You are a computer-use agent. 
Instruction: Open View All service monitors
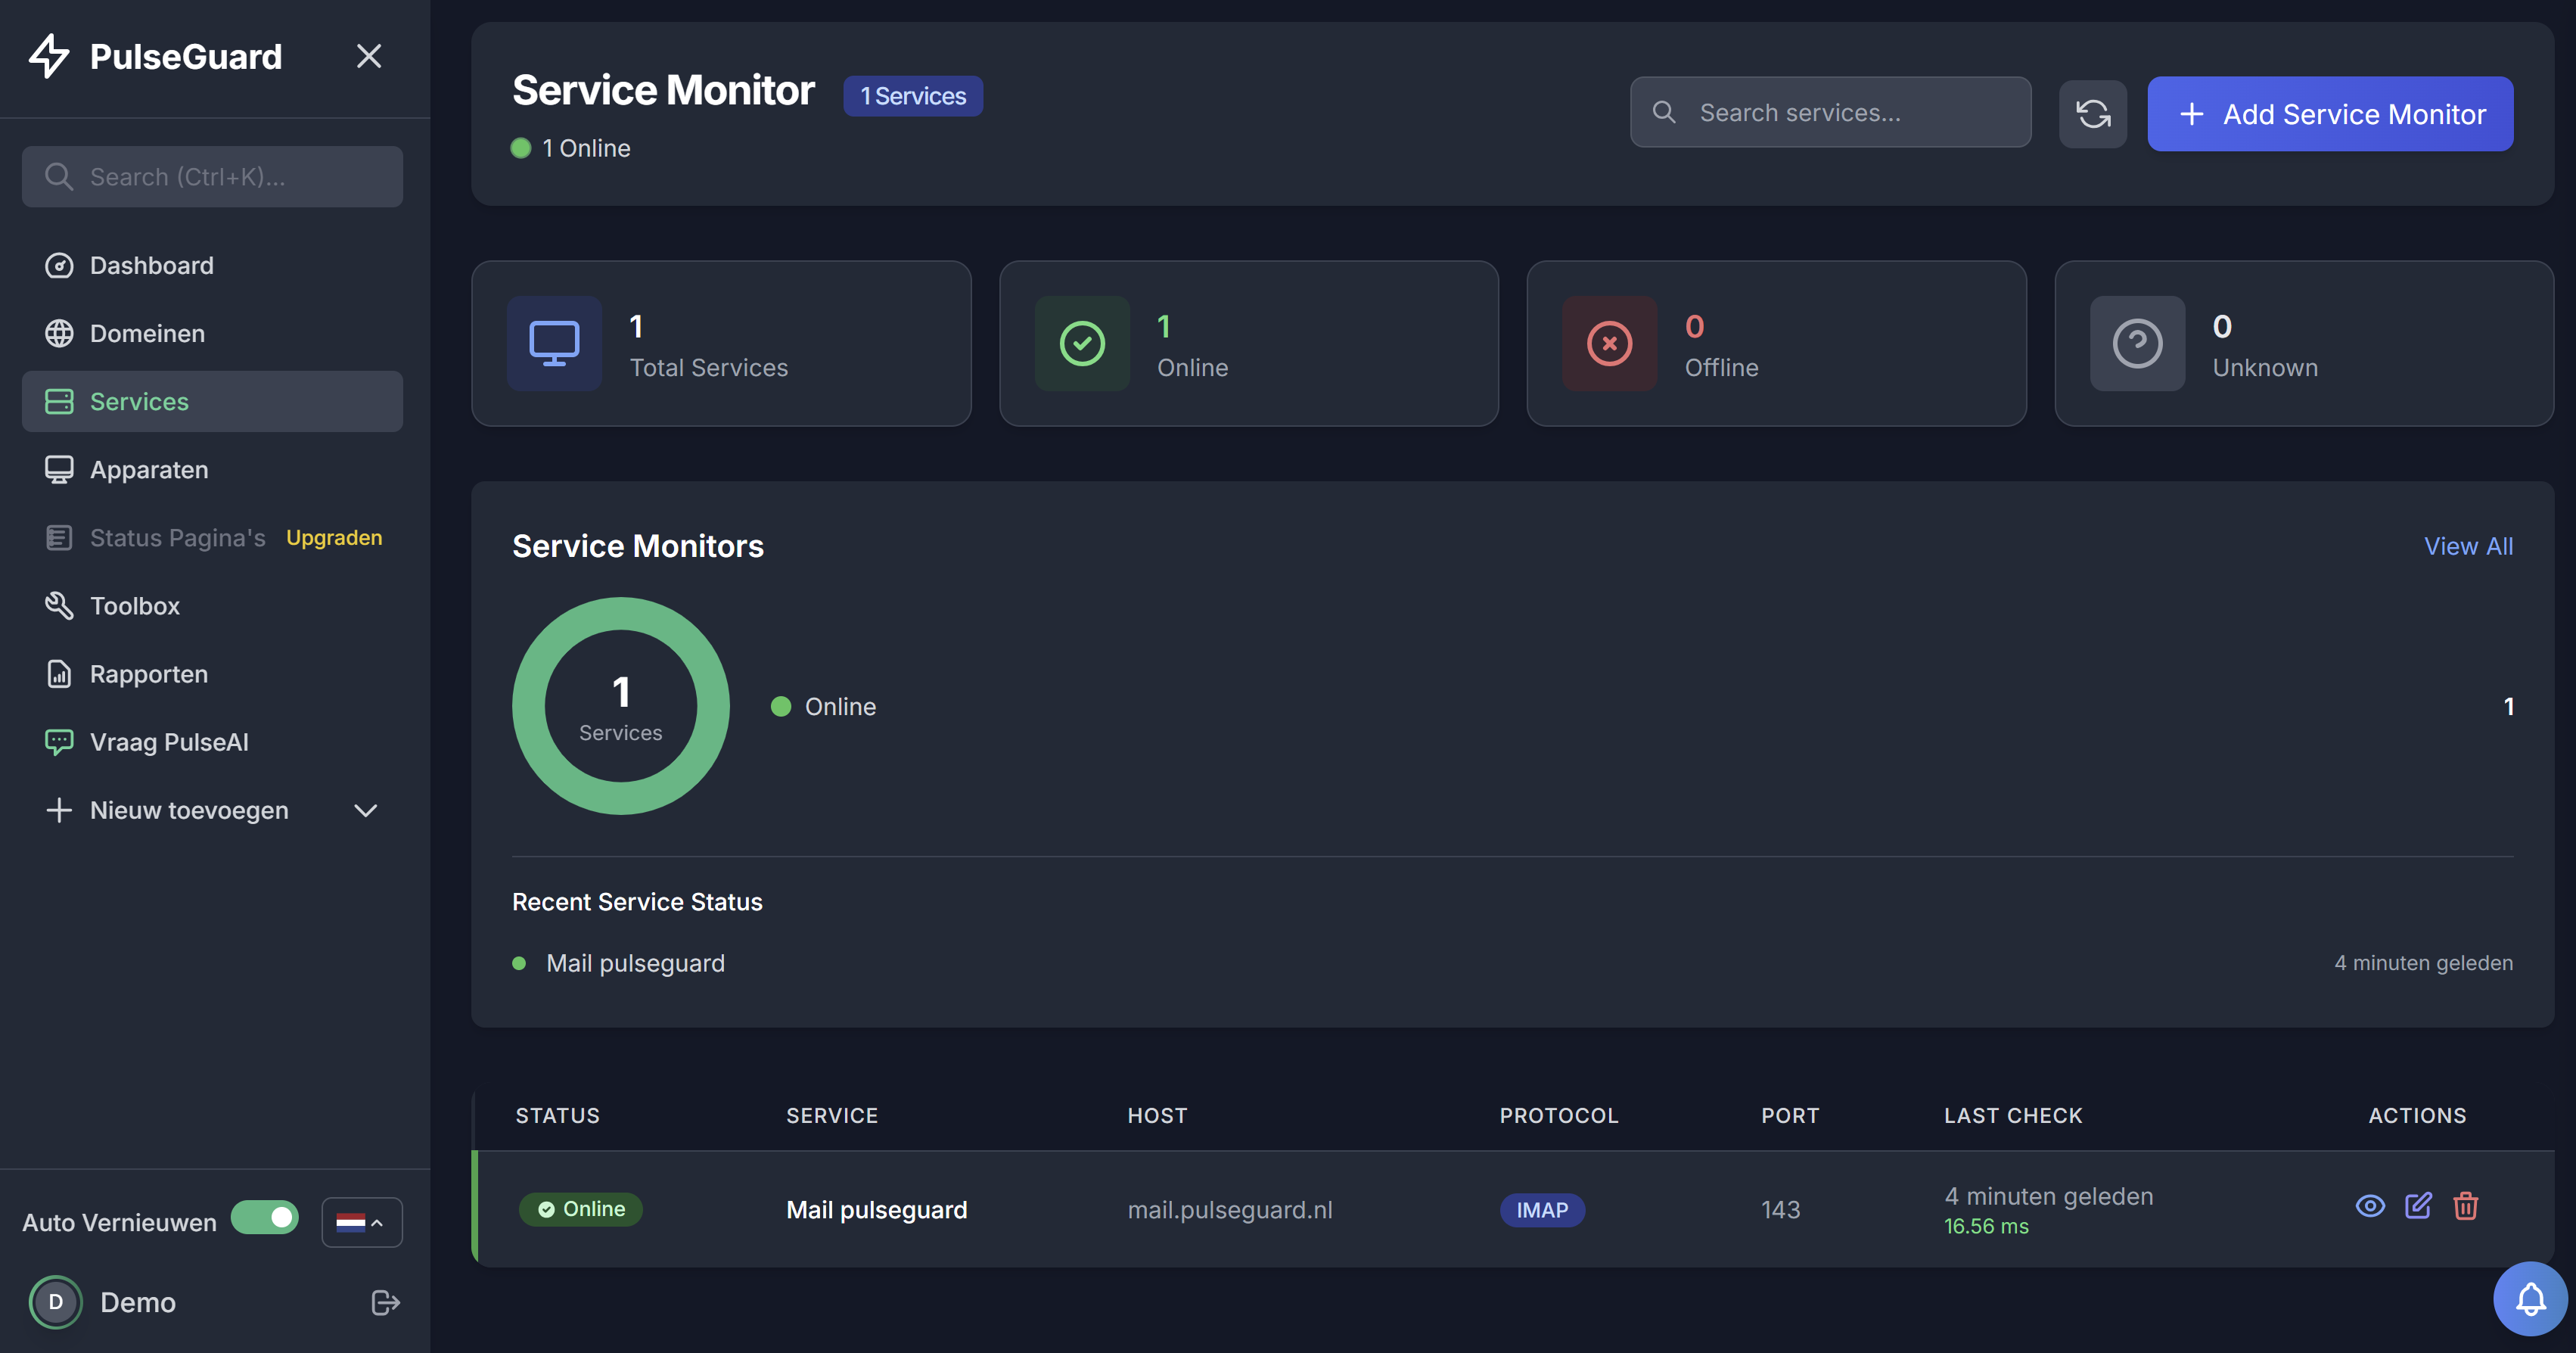2468,546
